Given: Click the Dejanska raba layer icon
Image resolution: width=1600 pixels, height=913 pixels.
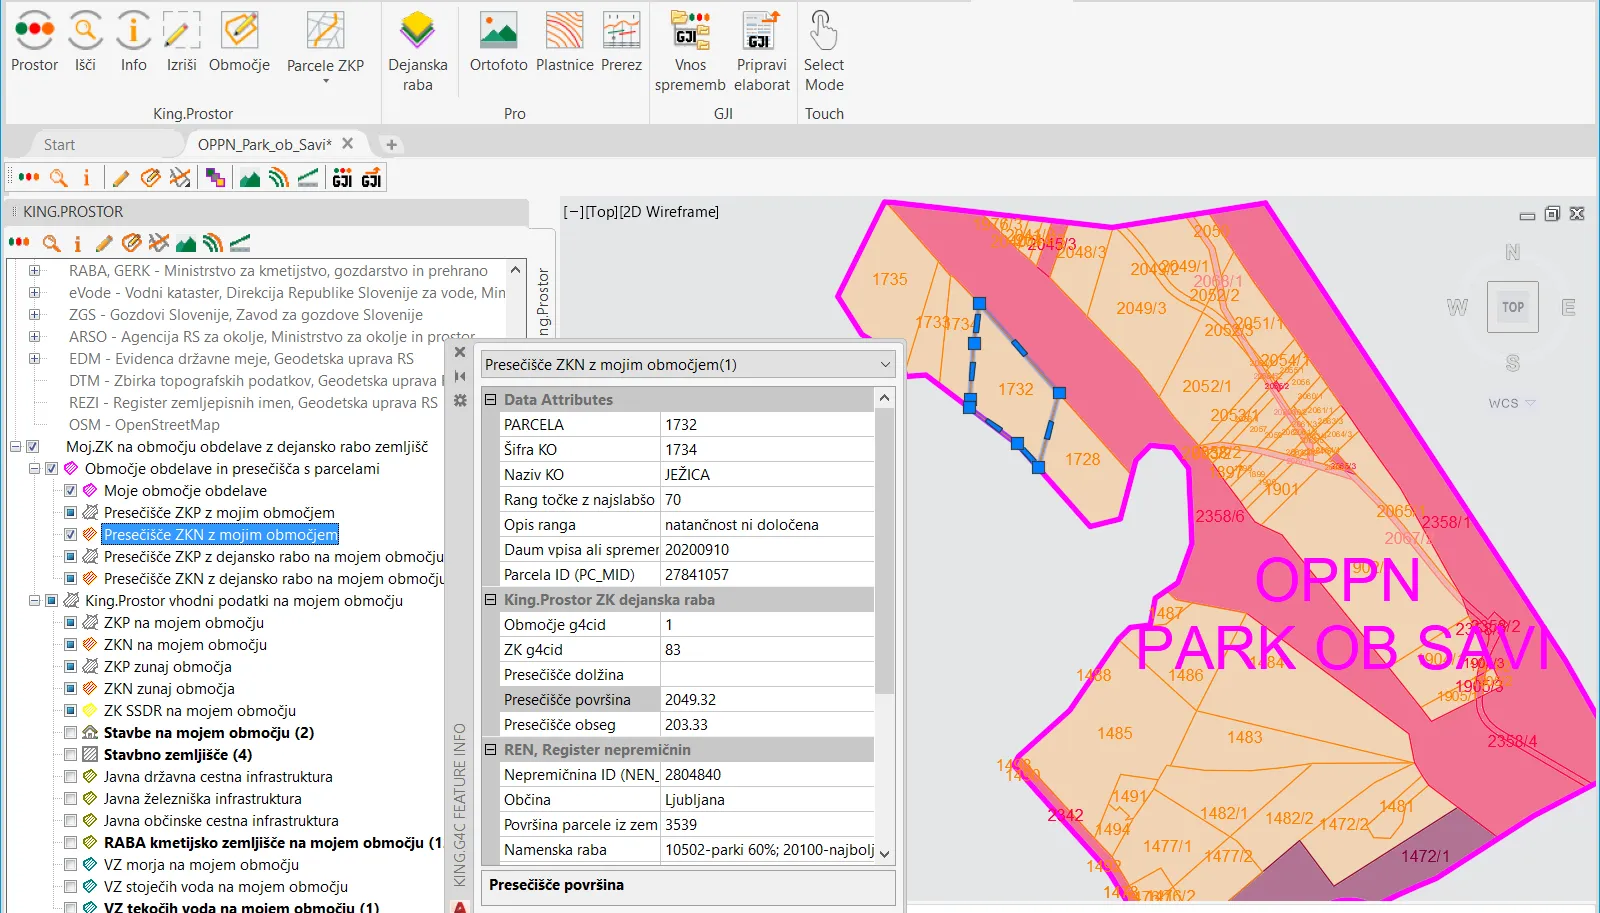Looking at the screenshot, I should [417, 32].
